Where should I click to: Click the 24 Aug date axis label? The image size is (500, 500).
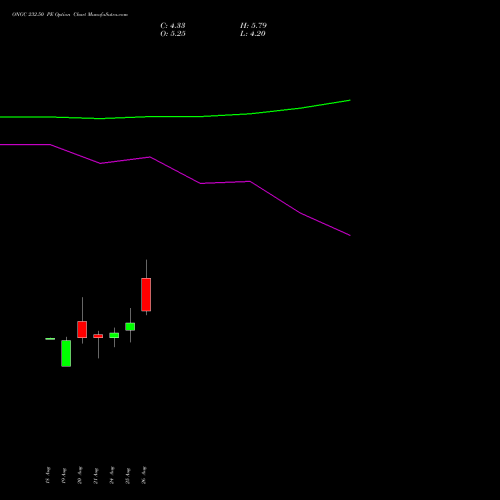[112, 475]
